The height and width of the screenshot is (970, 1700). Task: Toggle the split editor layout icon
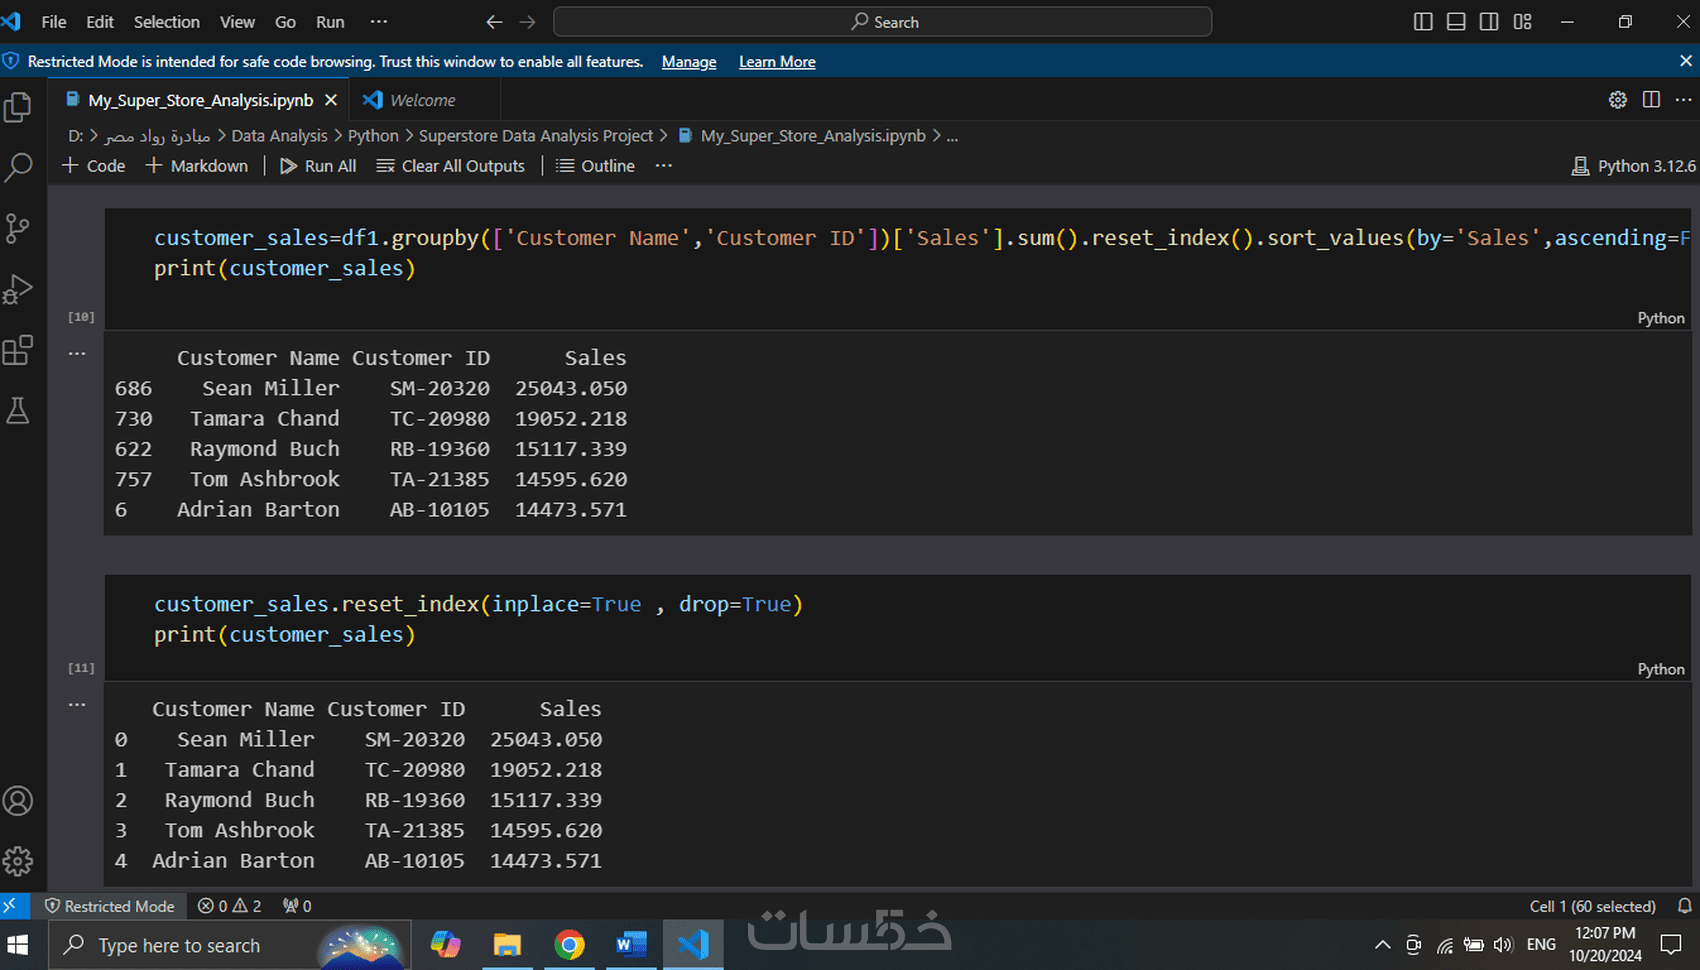tap(1649, 99)
